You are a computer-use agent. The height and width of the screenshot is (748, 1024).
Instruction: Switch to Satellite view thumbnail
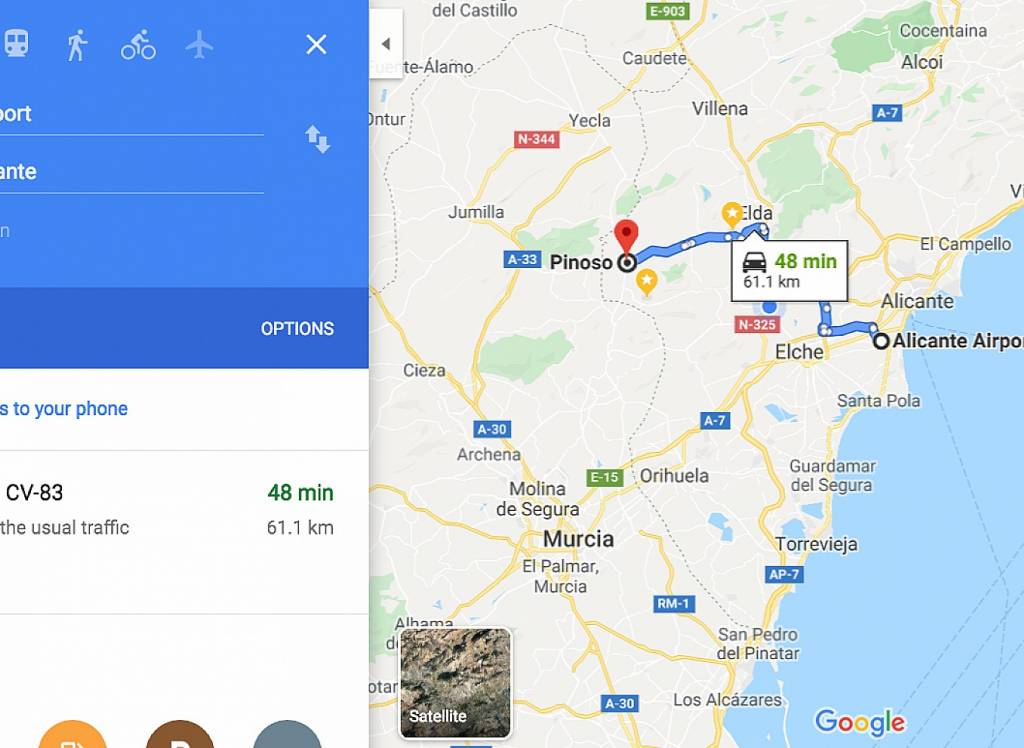[455, 683]
